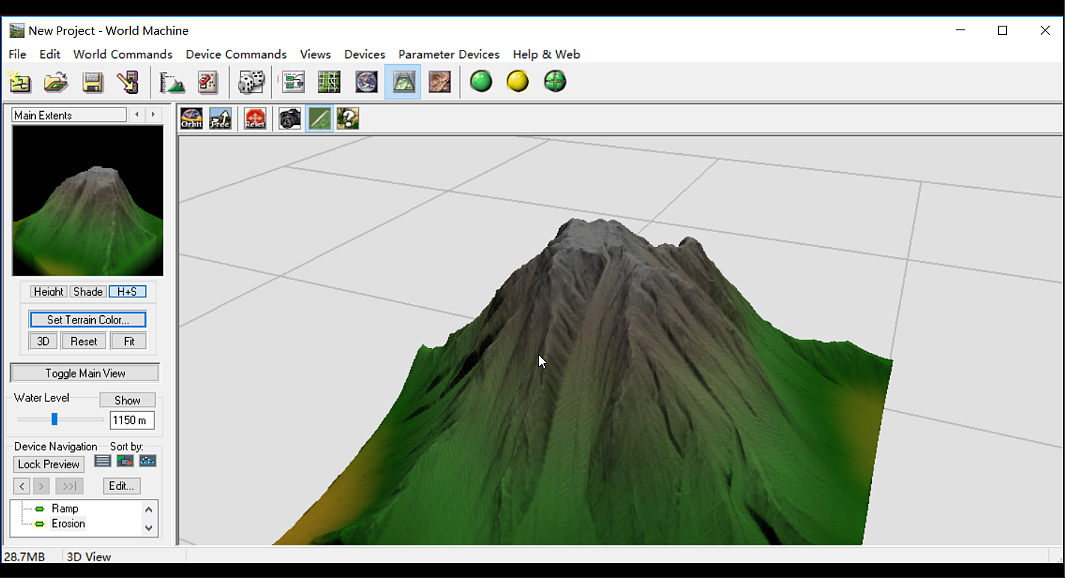Screen dimensions: 1065x578
Task: Jump to last device button
Action: point(69,486)
